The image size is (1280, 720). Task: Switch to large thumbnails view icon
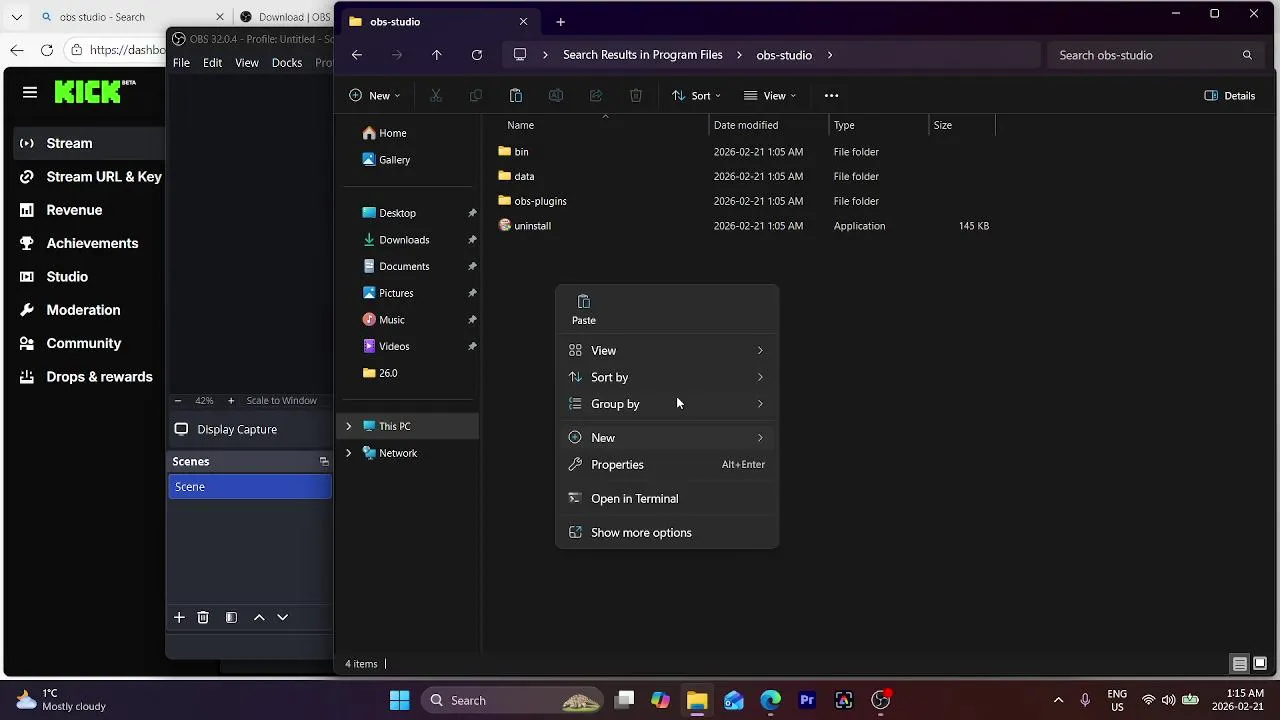1260,664
